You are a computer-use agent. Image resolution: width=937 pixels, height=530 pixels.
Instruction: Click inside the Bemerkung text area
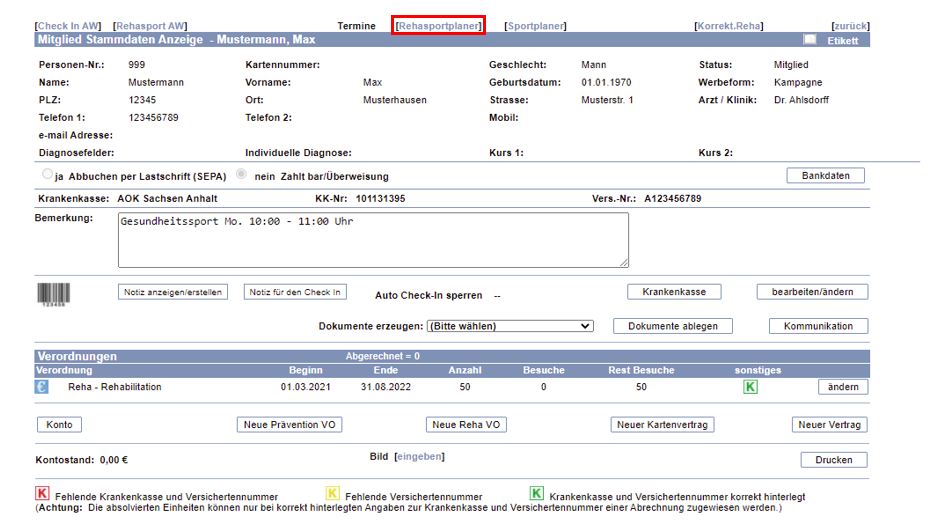point(373,240)
